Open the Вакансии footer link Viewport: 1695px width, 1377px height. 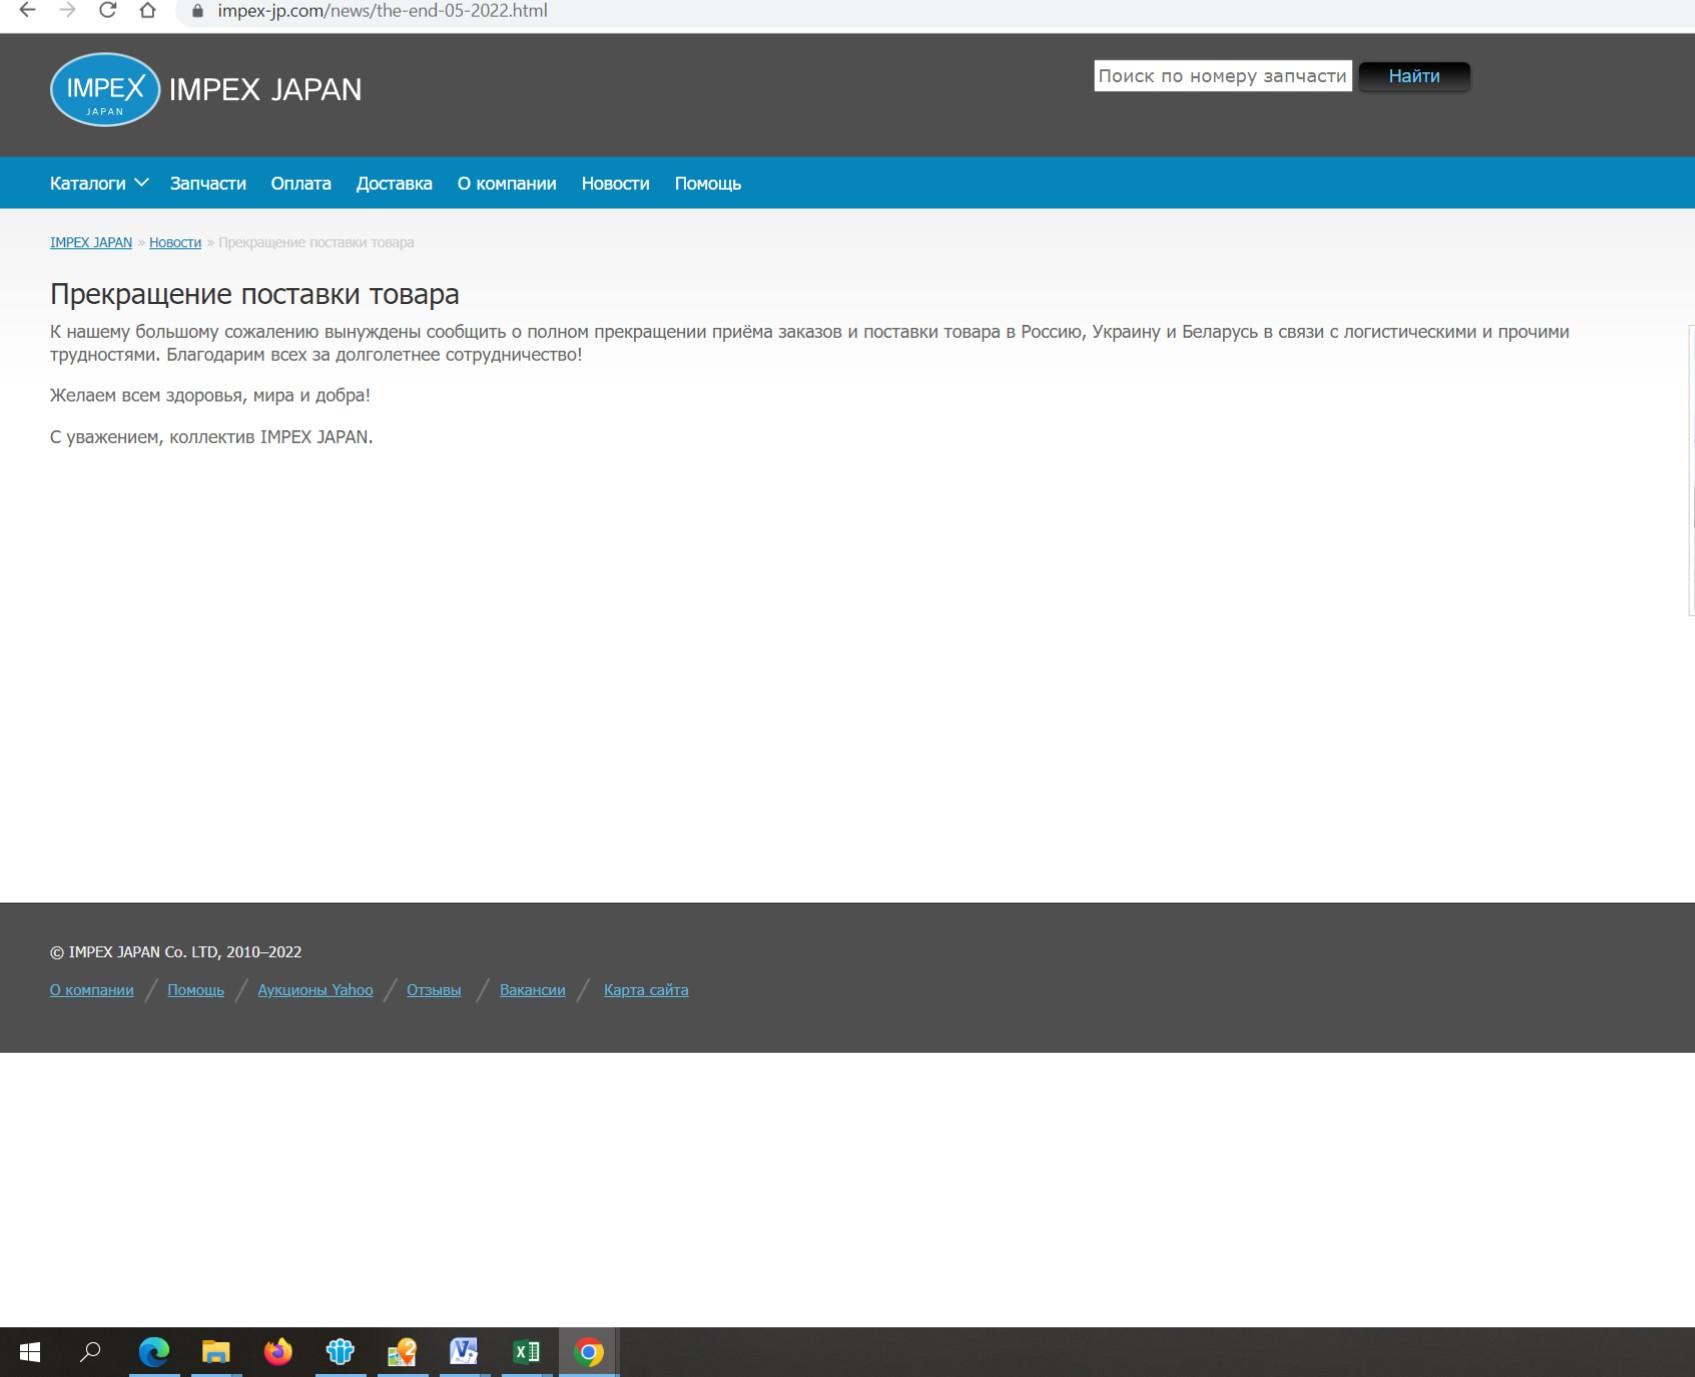[532, 990]
